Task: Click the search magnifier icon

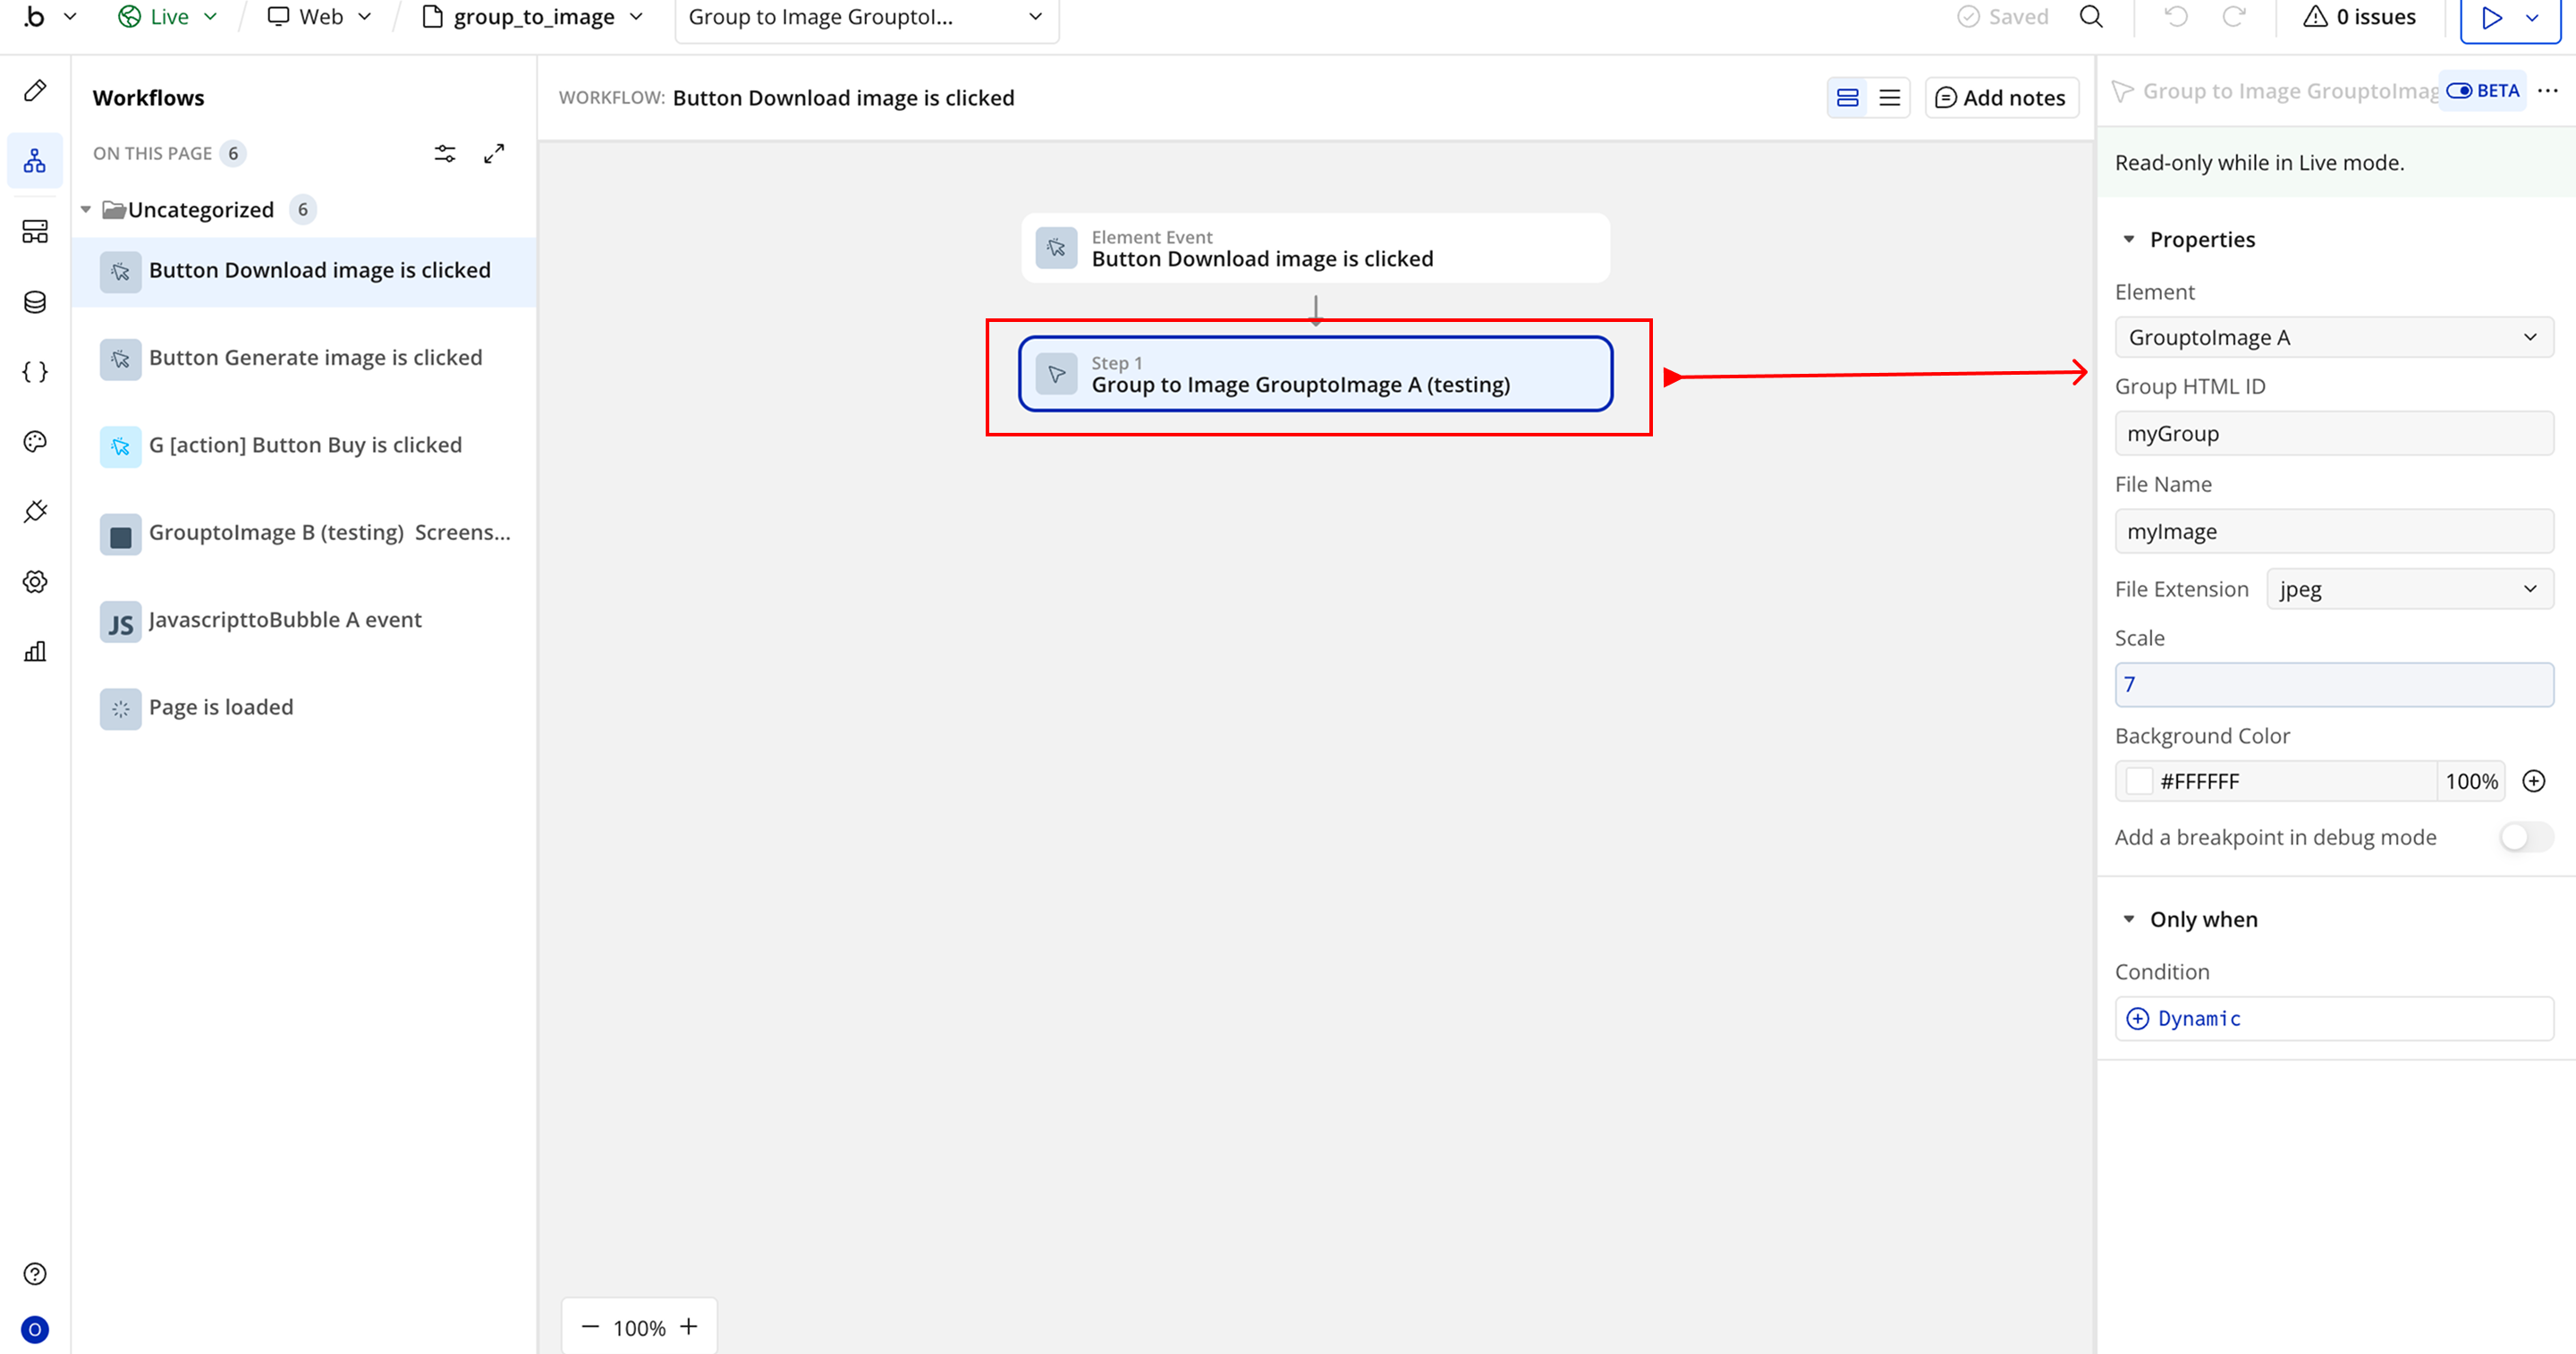Action: tap(2091, 17)
